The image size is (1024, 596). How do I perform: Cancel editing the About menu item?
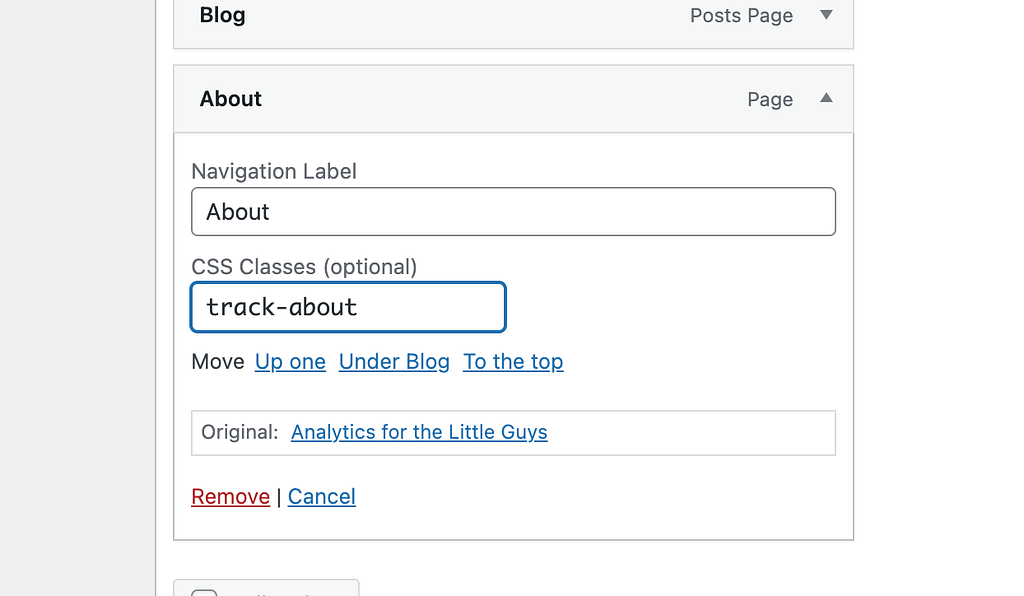coord(321,496)
